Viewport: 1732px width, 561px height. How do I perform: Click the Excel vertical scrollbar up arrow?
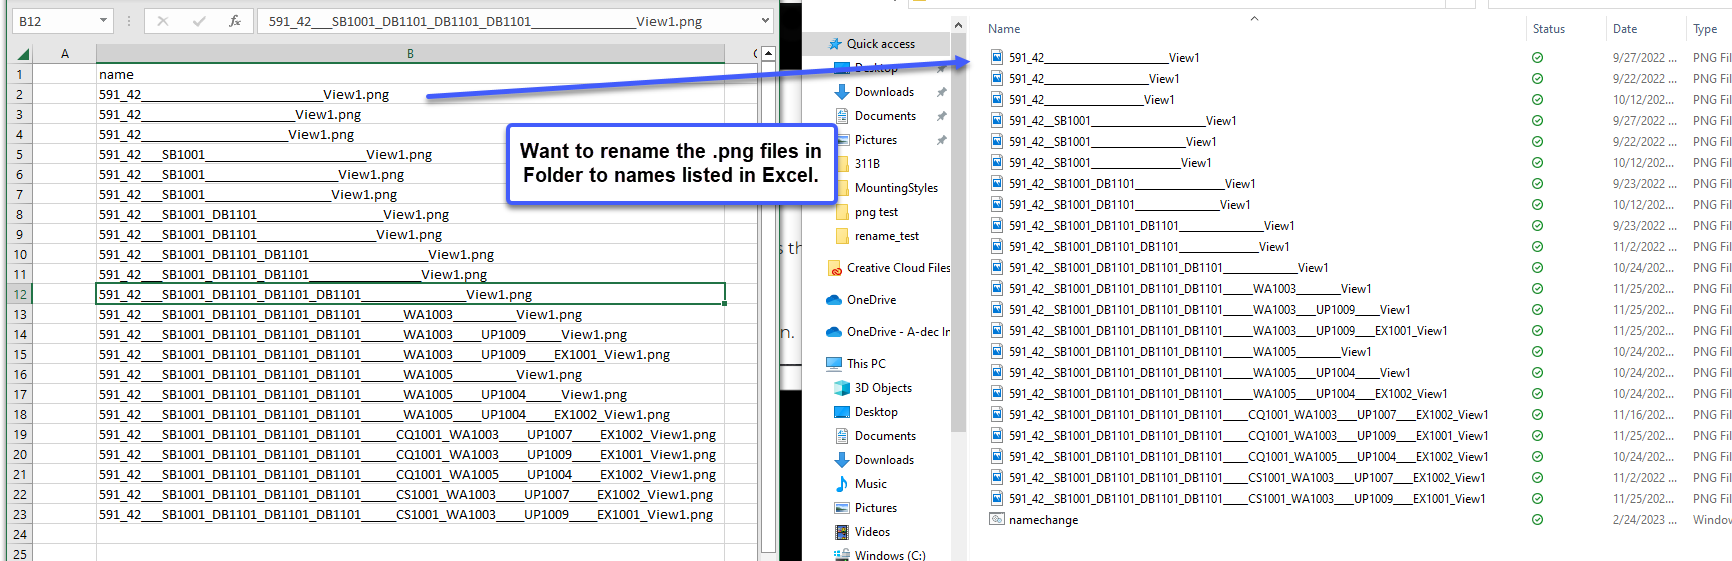coord(768,53)
